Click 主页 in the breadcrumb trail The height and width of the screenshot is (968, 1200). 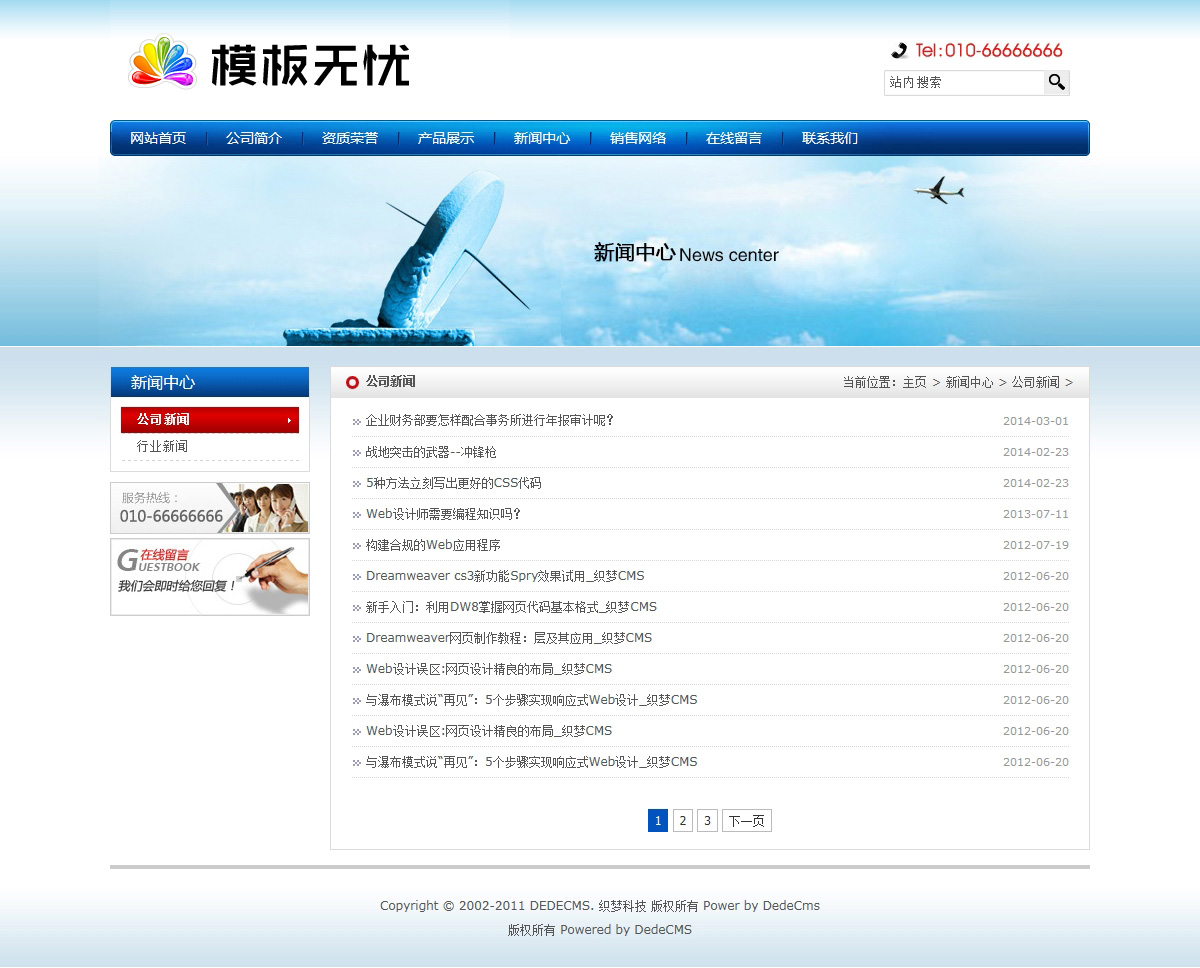(x=914, y=382)
